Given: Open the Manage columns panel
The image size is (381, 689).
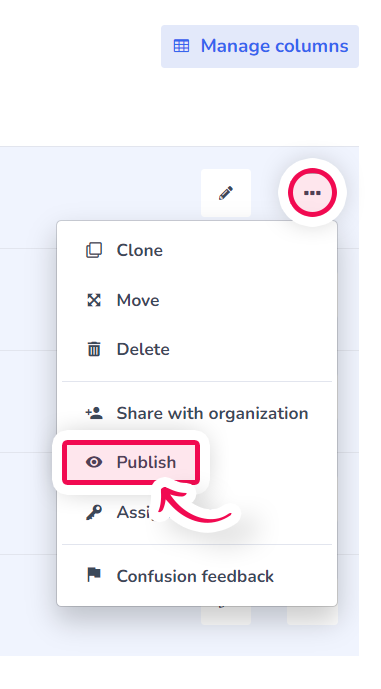Looking at the screenshot, I should (x=260, y=47).
